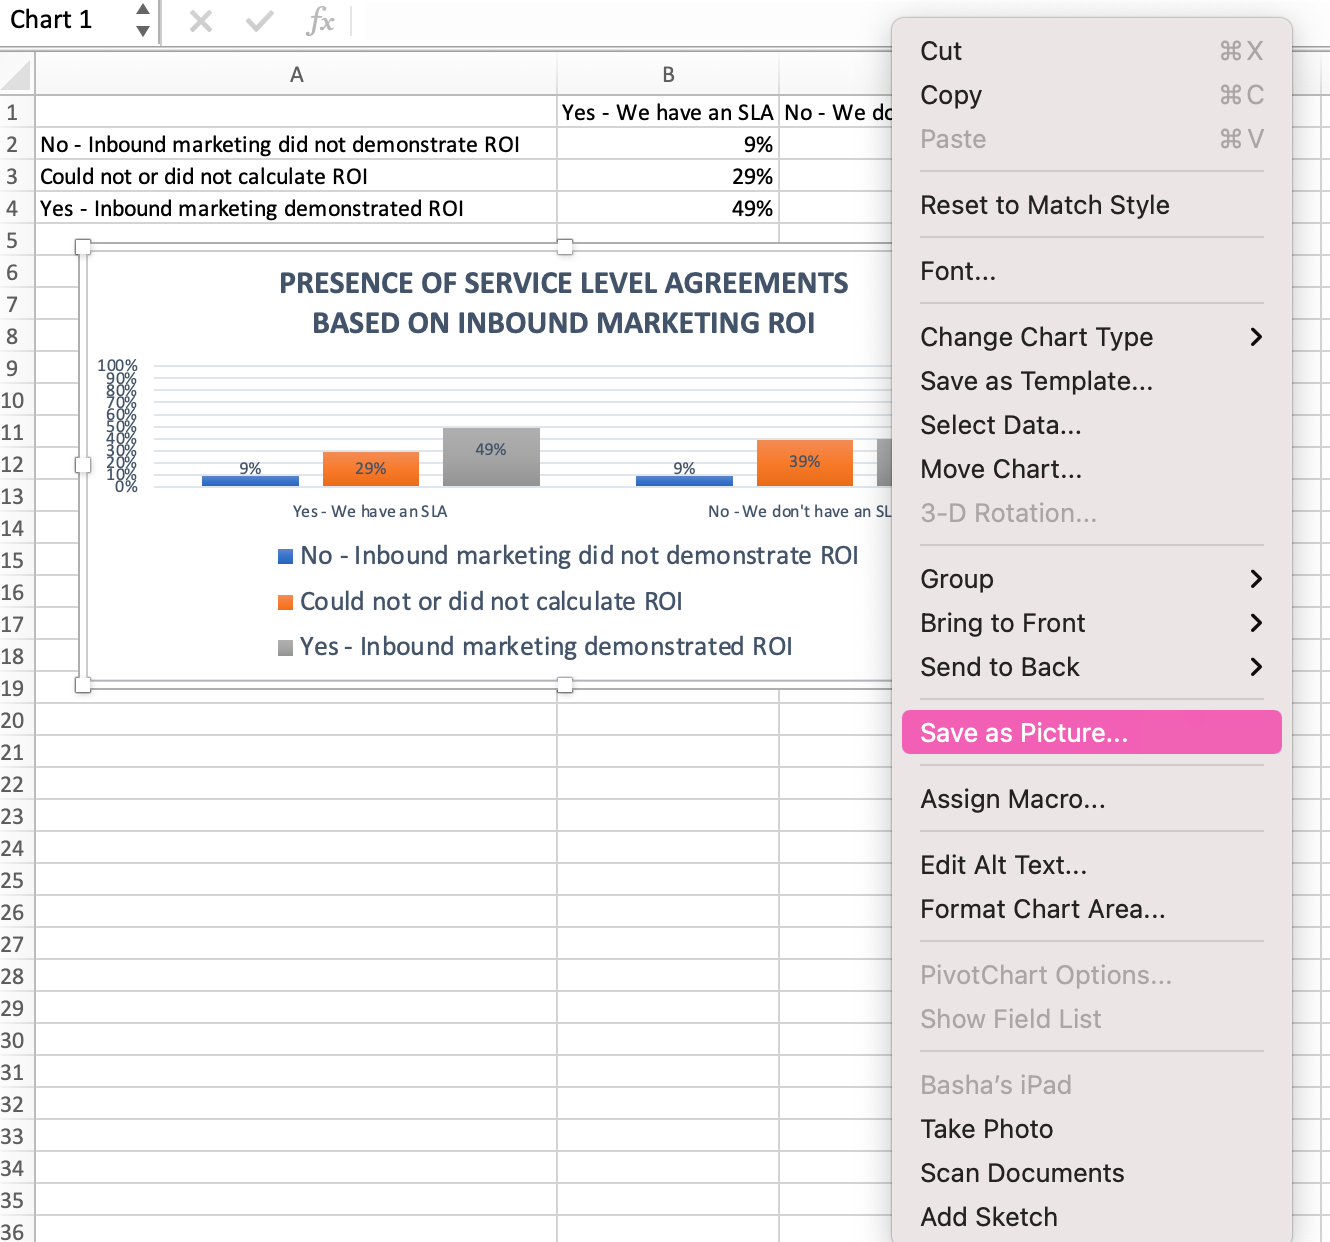Click the chart's 100% vertical axis label
The width and height of the screenshot is (1330, 1242).
pyautogui.click(x=118, y=366)
